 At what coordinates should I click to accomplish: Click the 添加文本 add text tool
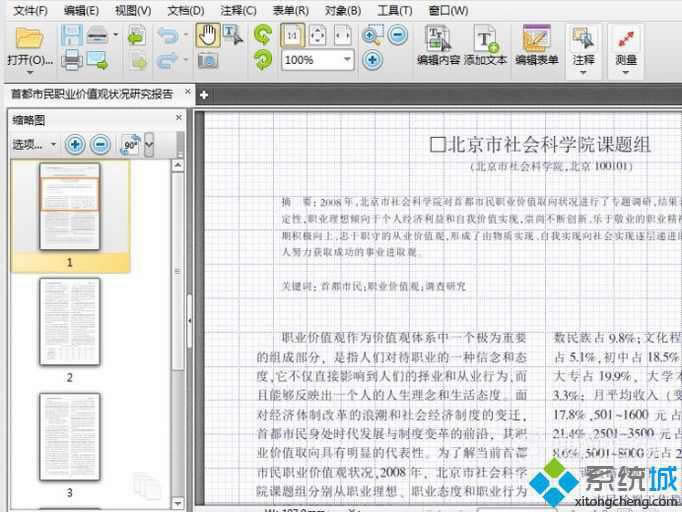coord(485,45)
